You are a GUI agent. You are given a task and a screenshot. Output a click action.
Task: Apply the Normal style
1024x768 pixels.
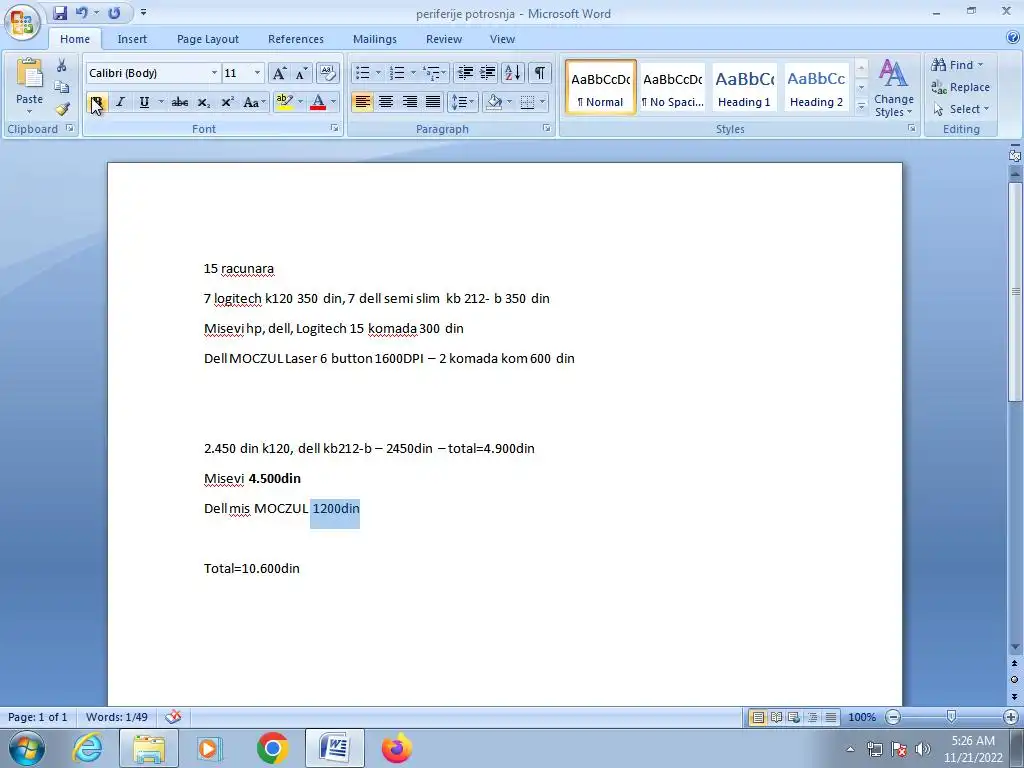click(601, 88)
